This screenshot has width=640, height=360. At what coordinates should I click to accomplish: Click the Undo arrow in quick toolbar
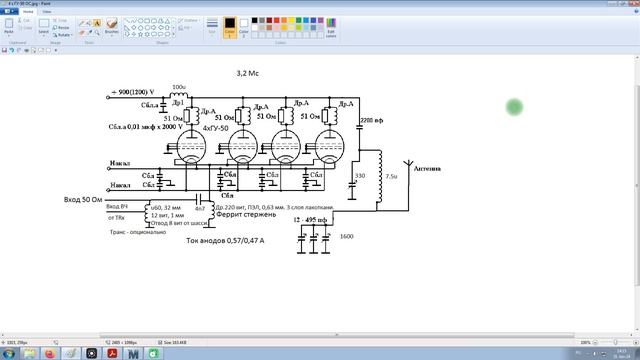pos(12,50)
